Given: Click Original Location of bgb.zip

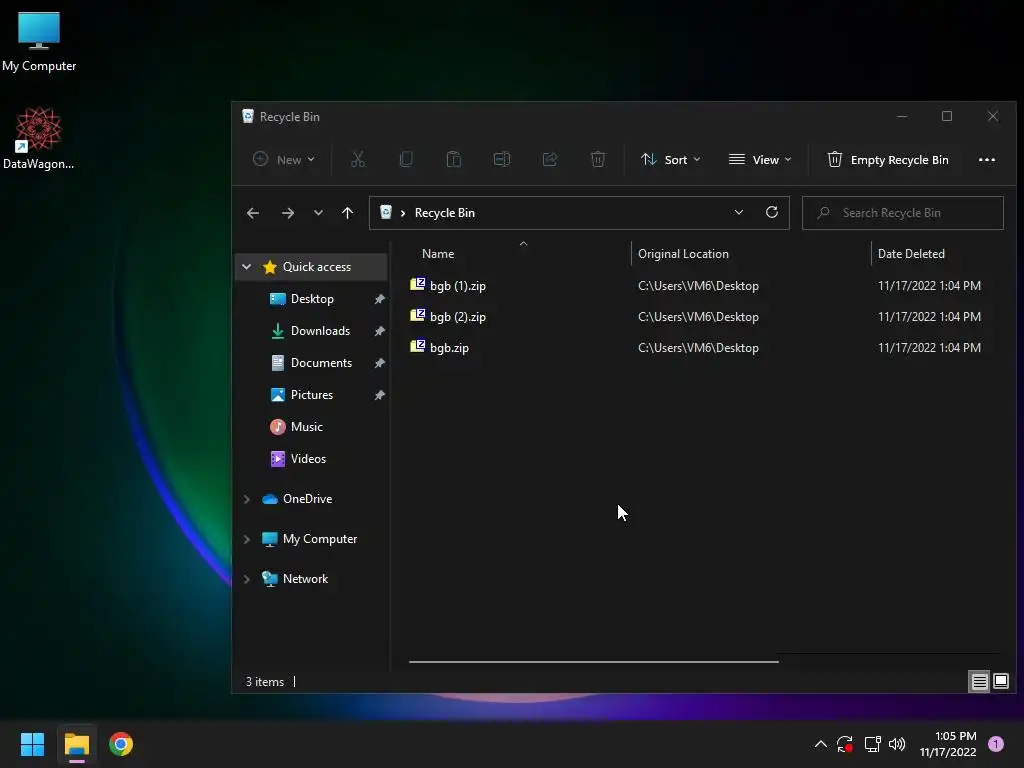Looking at the screenshot, I should click(698, 348).
